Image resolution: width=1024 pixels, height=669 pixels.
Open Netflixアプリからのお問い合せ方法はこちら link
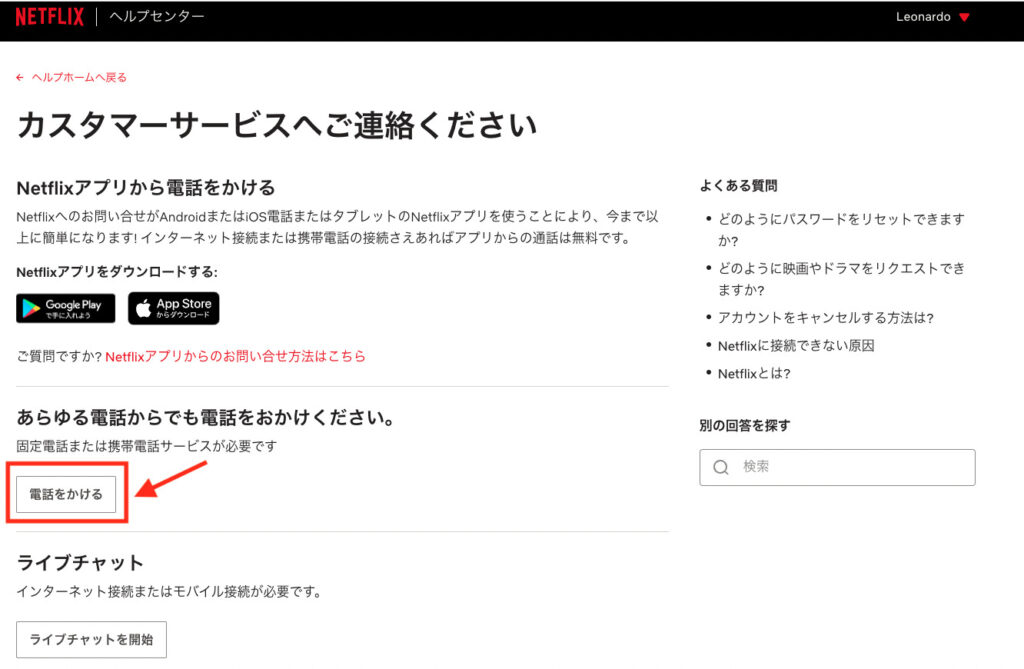click(235, 357)
